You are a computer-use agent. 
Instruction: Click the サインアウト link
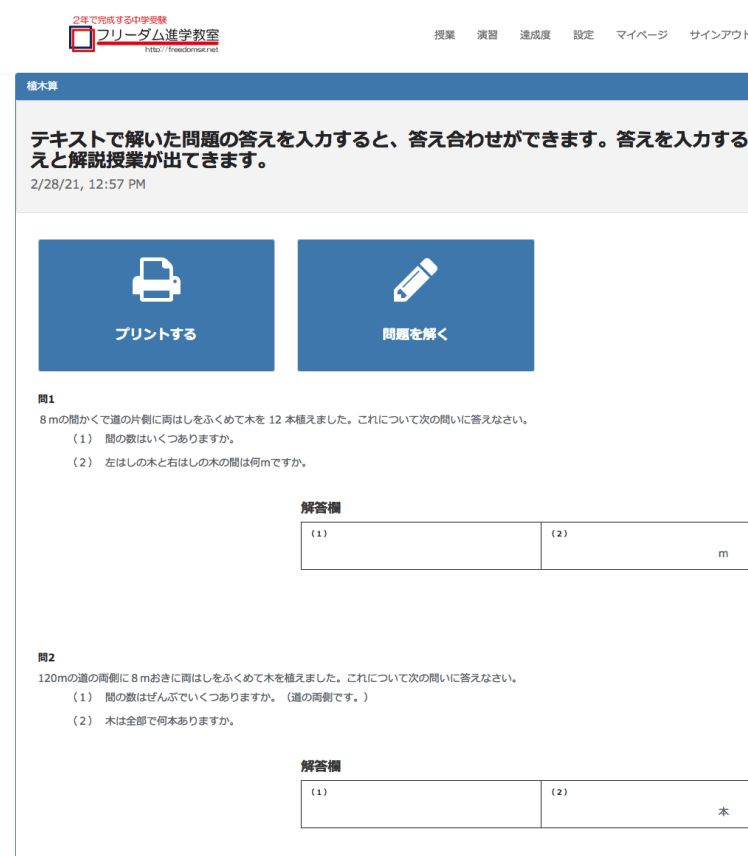tap(719, 35)
